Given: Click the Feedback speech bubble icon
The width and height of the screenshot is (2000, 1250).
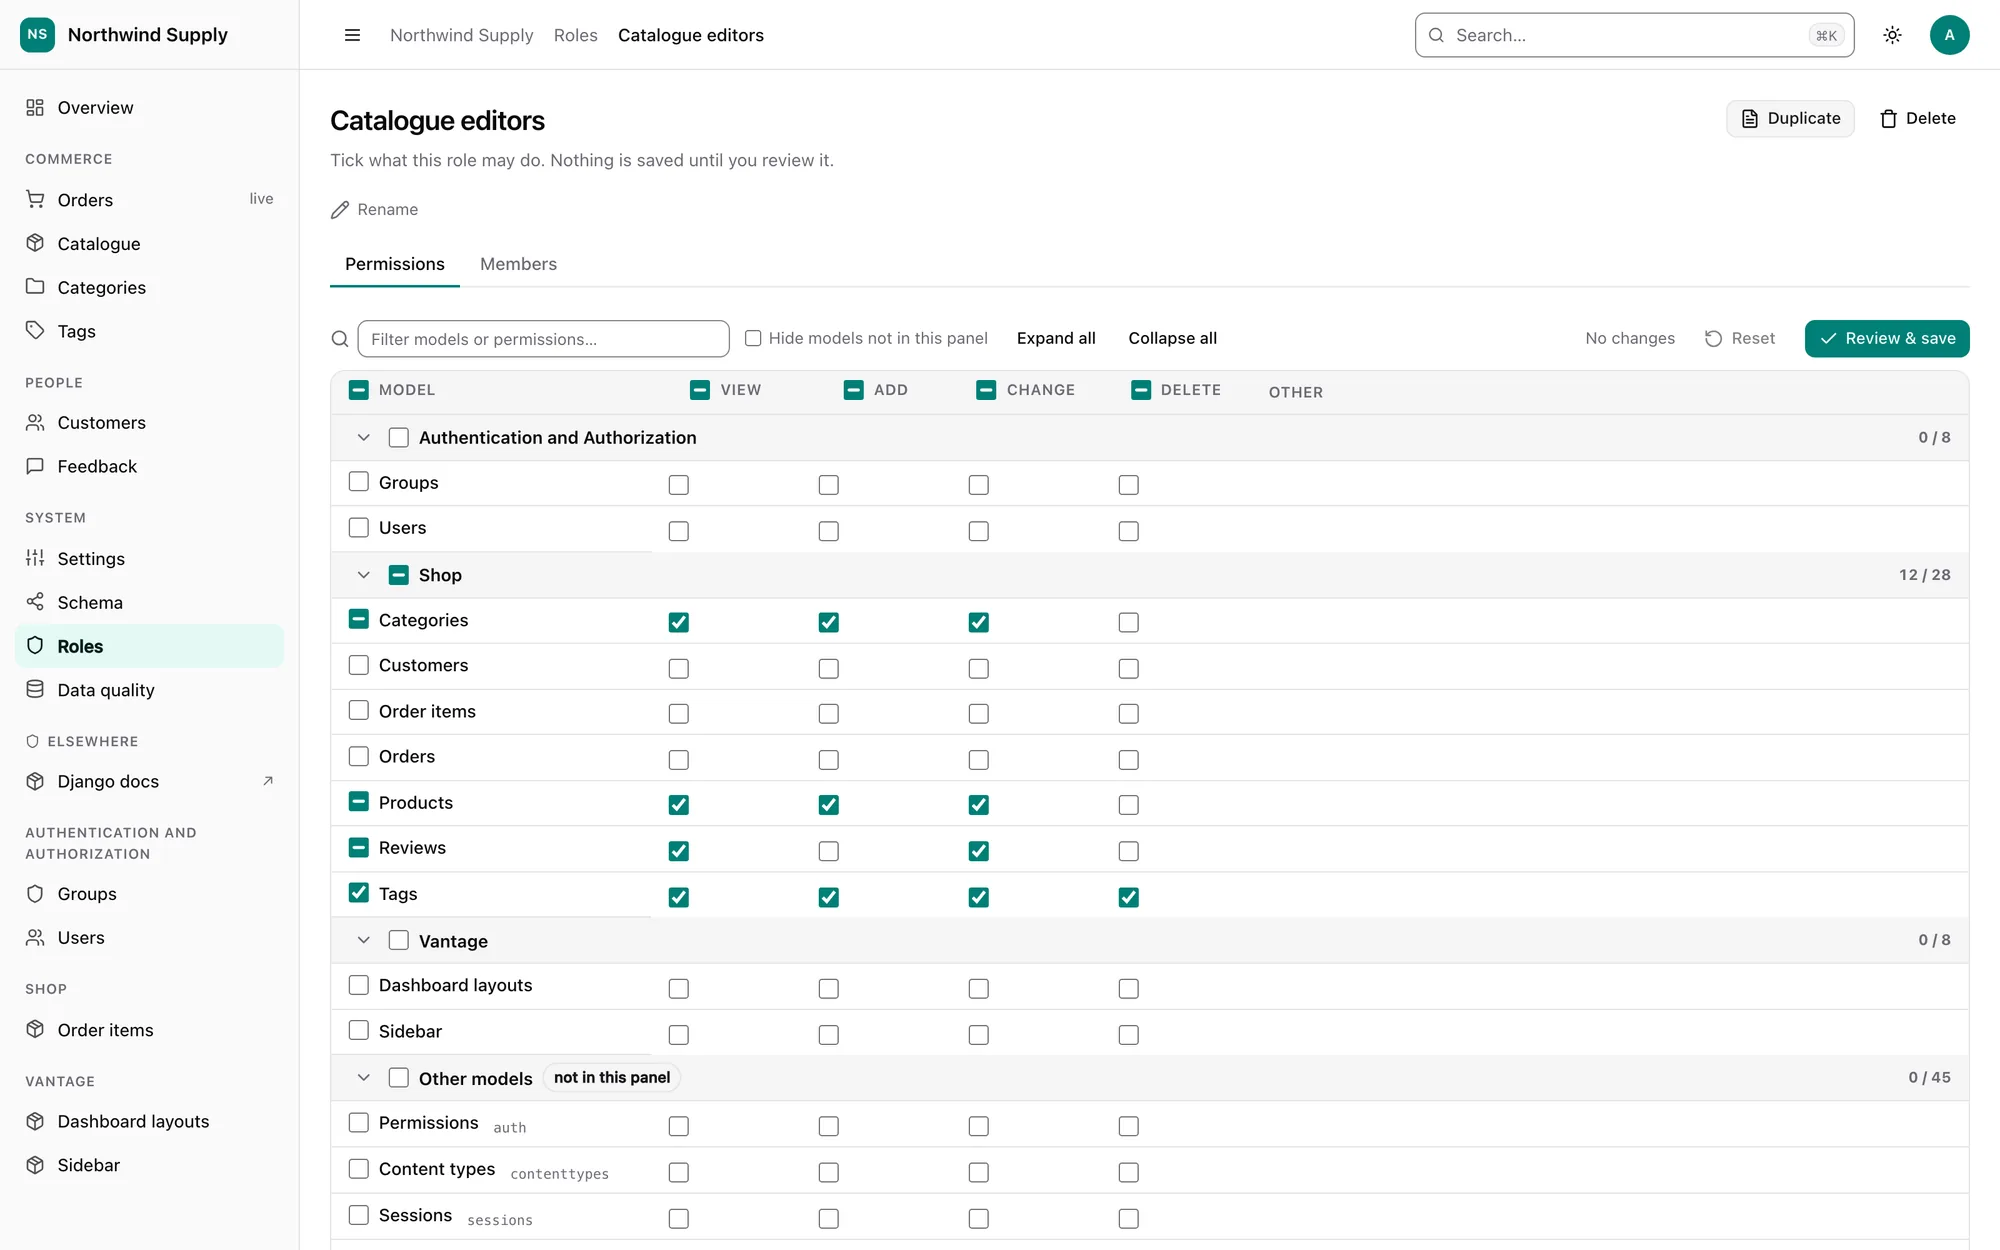Looking at the screenshot, I should (35, 466).
